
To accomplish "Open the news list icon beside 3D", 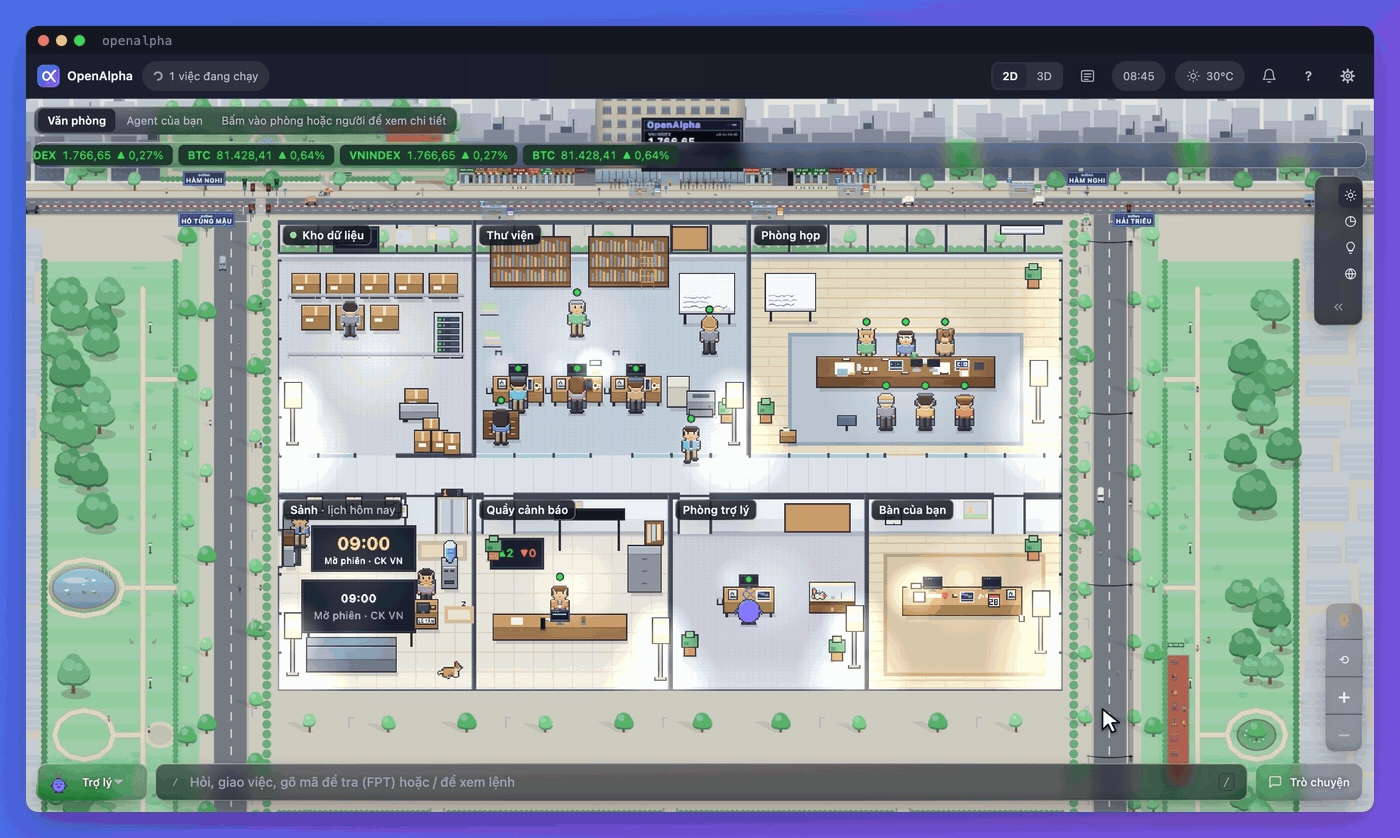I will (1087, 76).
